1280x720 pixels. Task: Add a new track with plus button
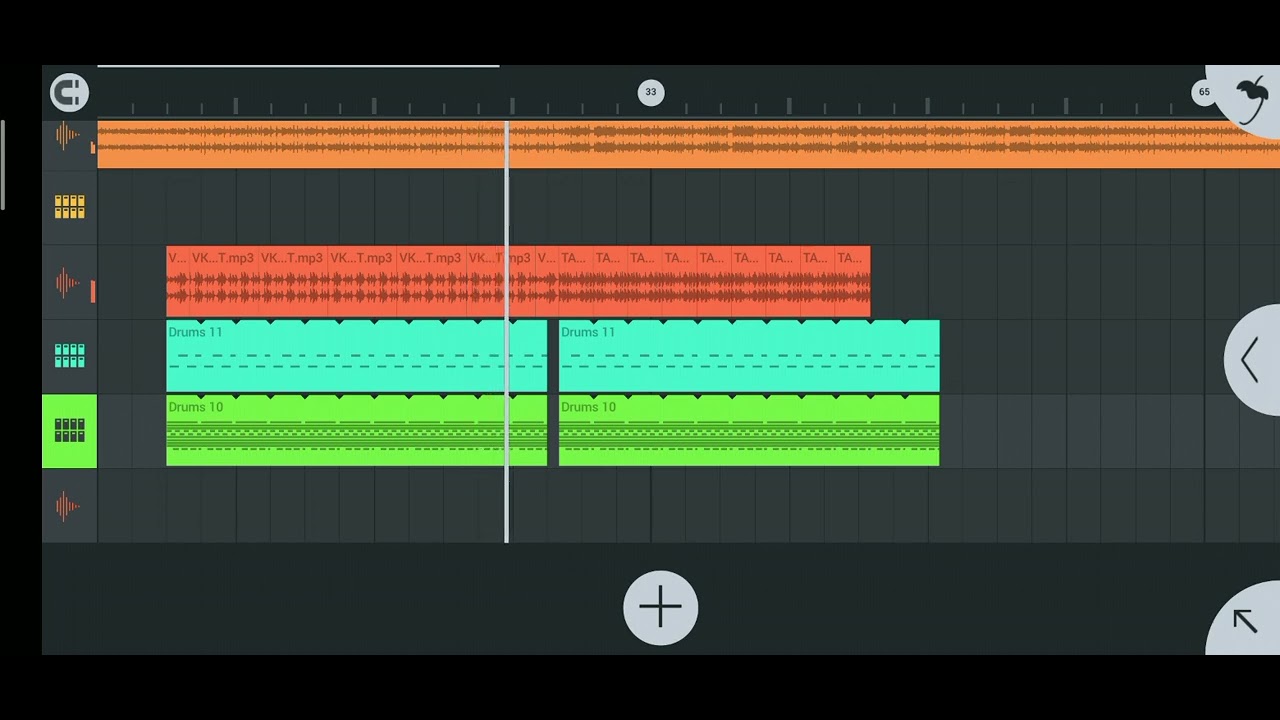click(660, 607)
